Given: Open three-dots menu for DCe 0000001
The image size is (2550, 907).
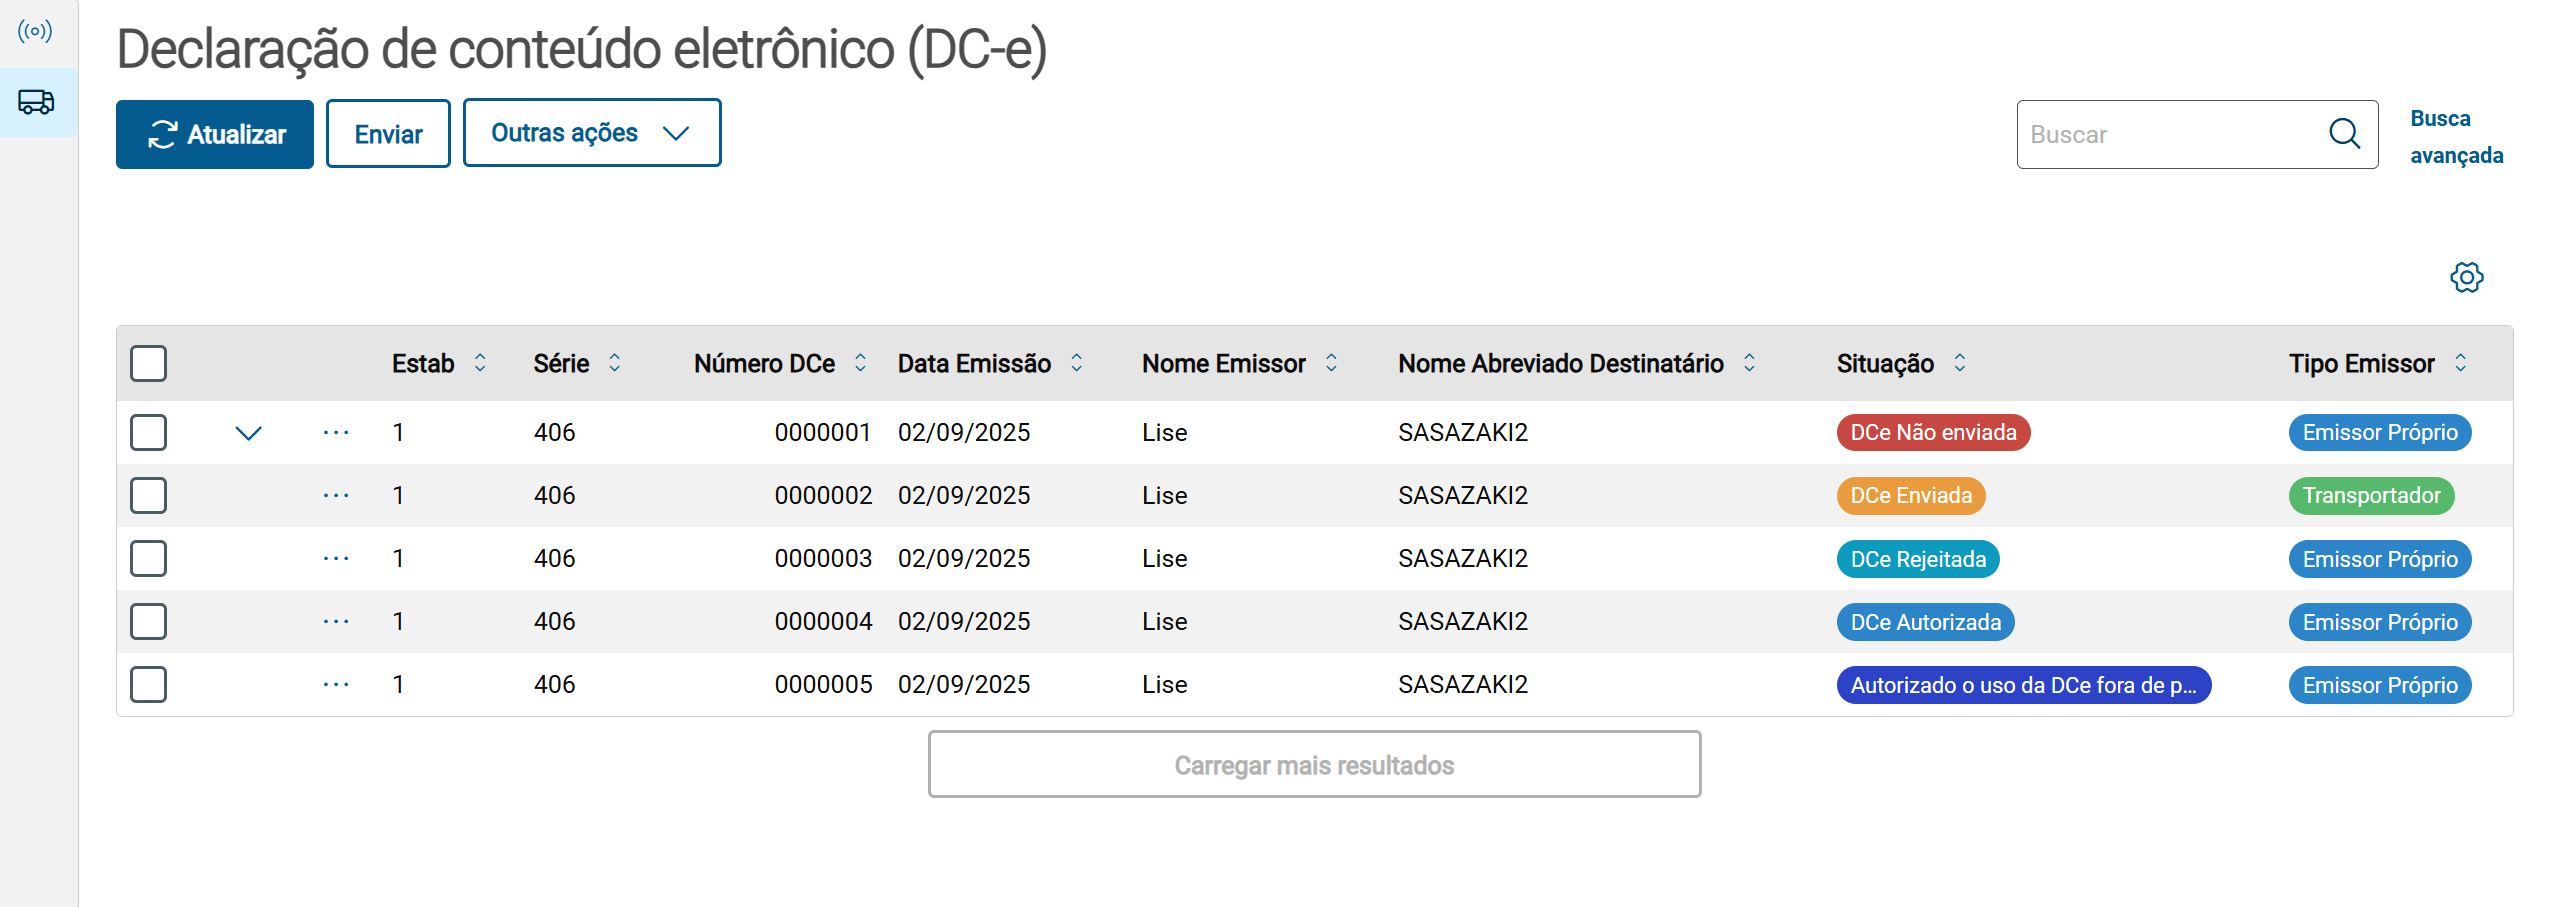Looking at the screenshot, I should pos(336,433).
